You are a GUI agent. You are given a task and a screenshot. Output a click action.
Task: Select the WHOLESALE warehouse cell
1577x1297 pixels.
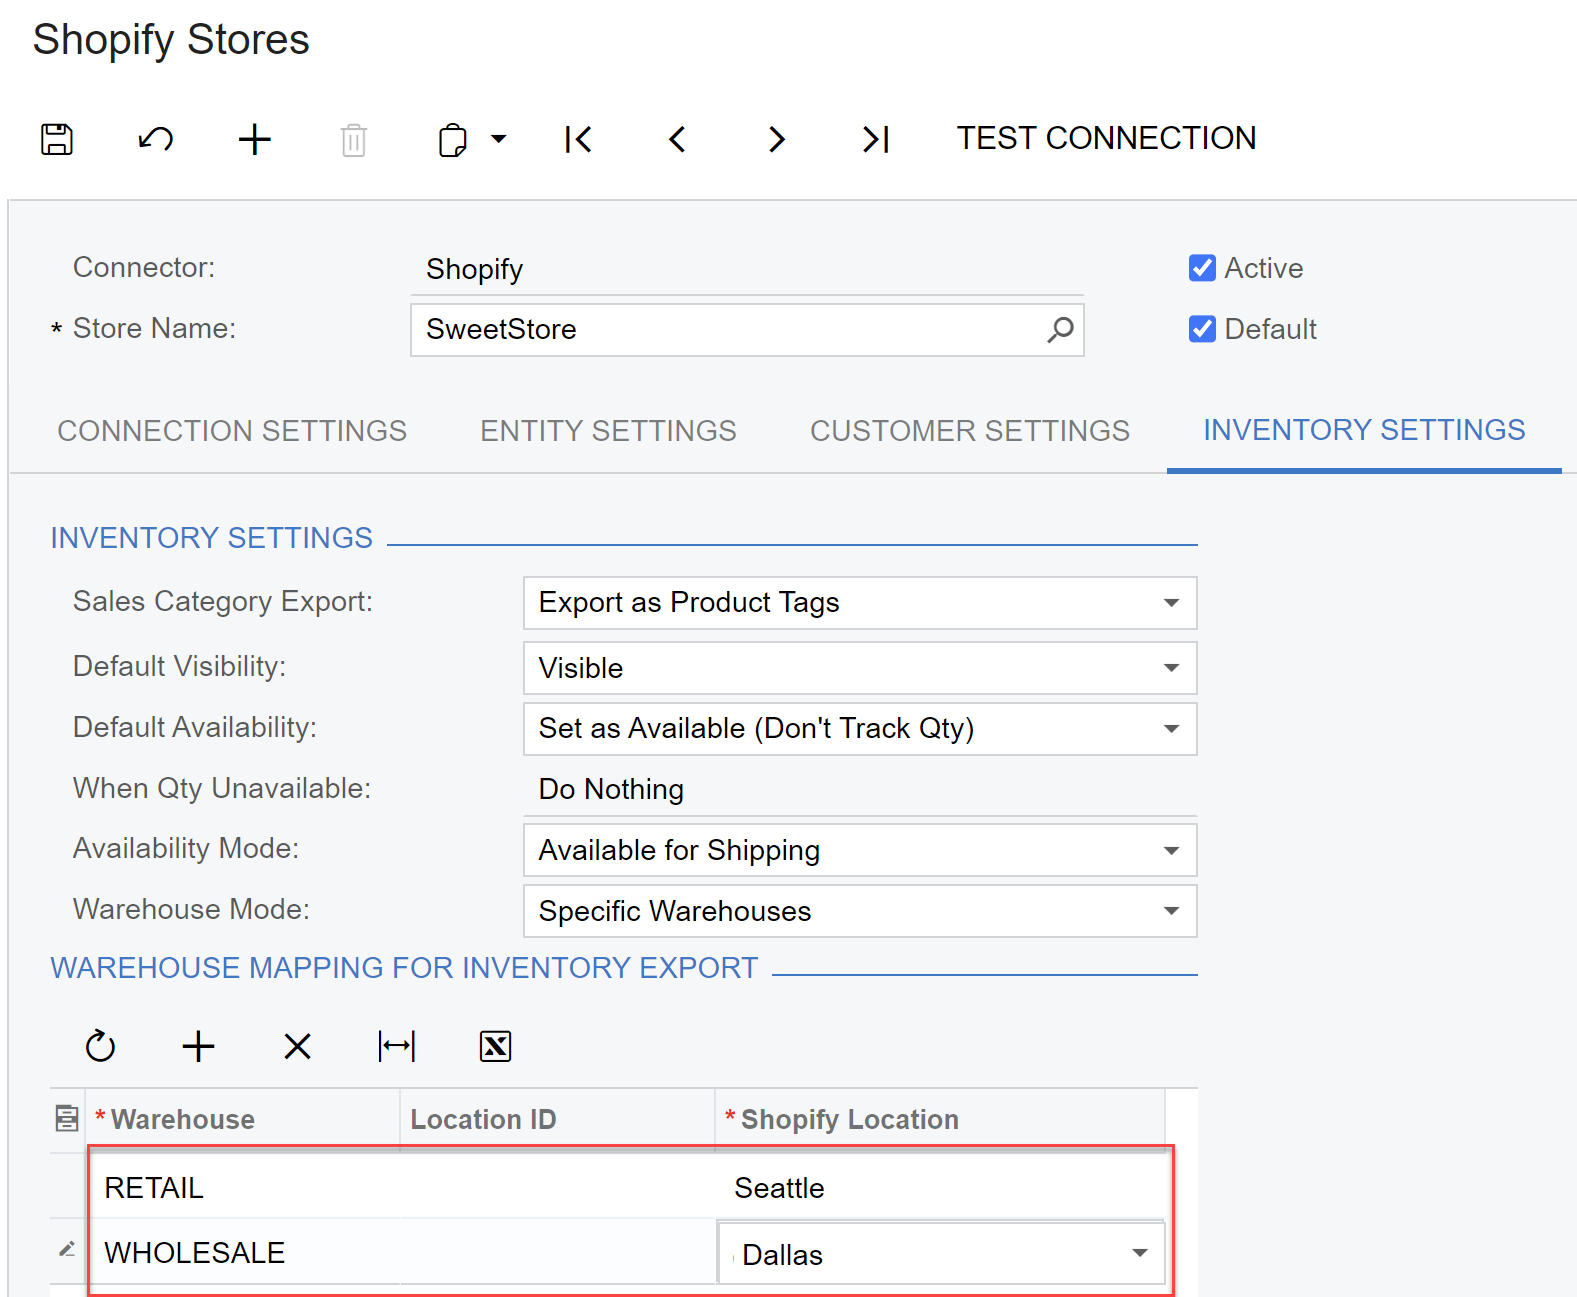tap(245, 1253)
